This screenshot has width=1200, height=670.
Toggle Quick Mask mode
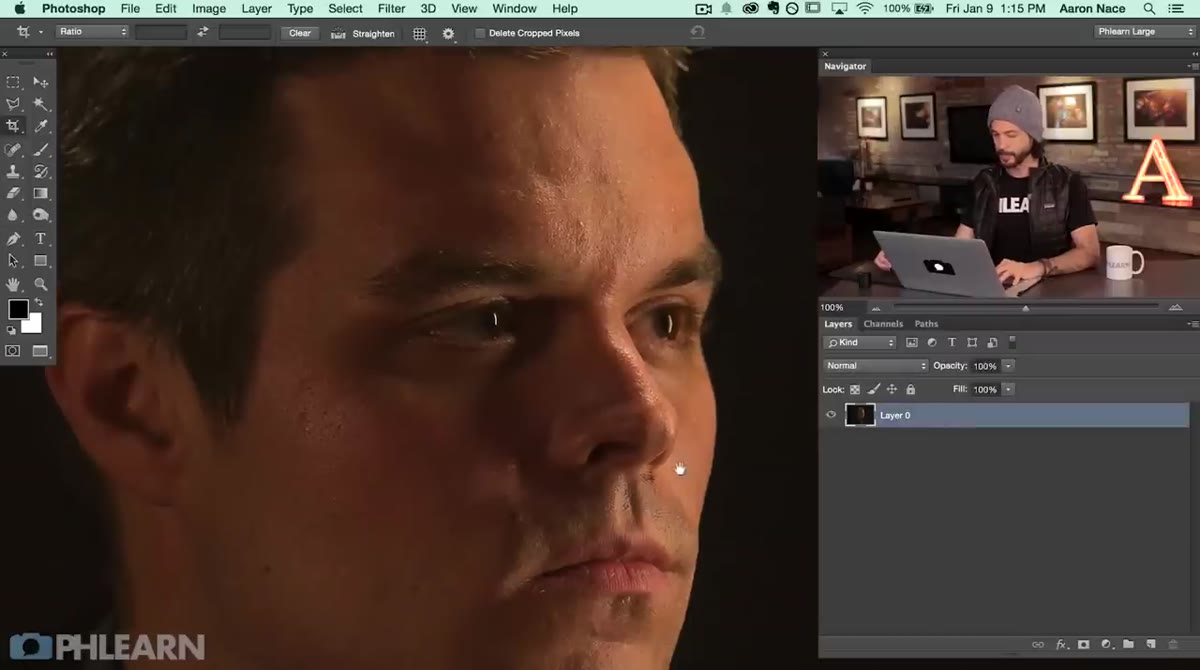pyautogui.click(x=13, y=351)
